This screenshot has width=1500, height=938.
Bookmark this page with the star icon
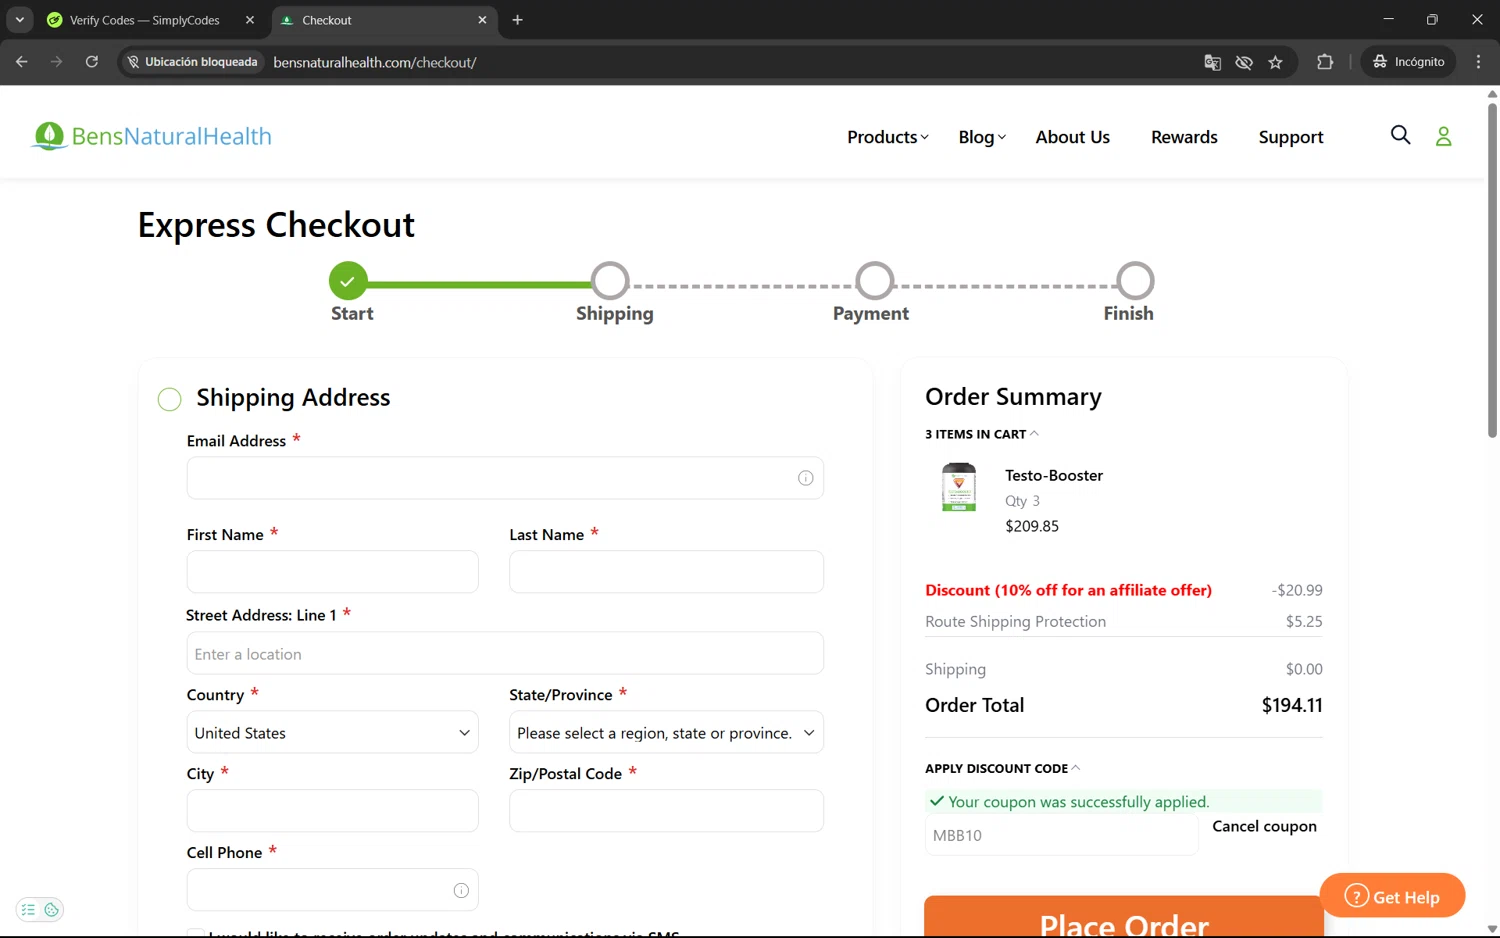tap(1275, 62)
